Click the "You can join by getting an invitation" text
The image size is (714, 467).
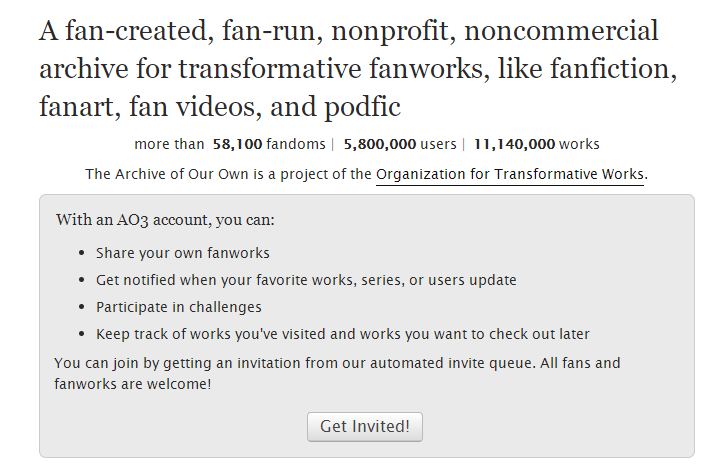click(x=337, y=363)
